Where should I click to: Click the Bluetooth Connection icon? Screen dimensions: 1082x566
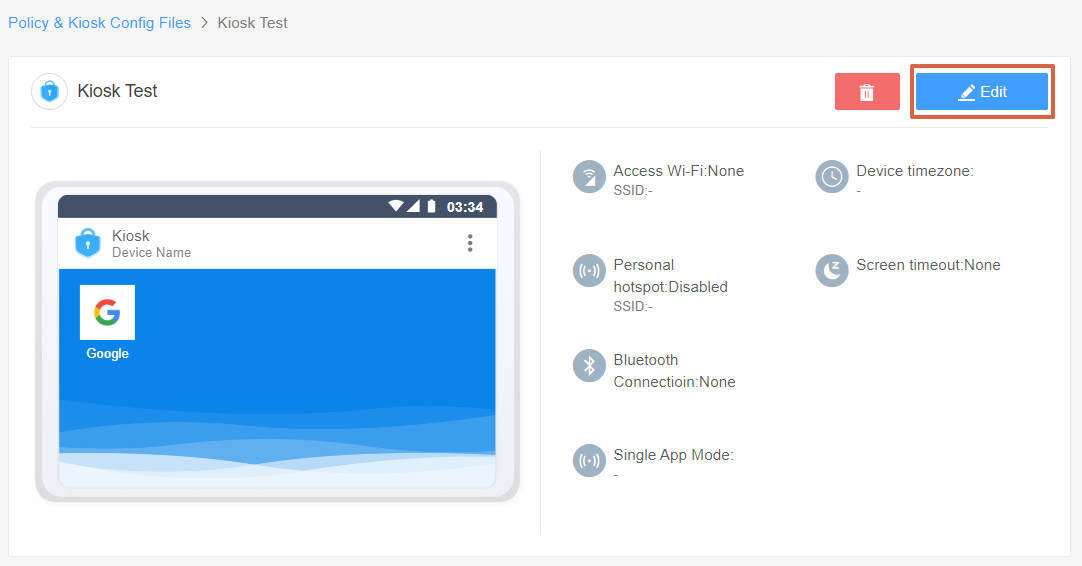[x=589, y=366]
